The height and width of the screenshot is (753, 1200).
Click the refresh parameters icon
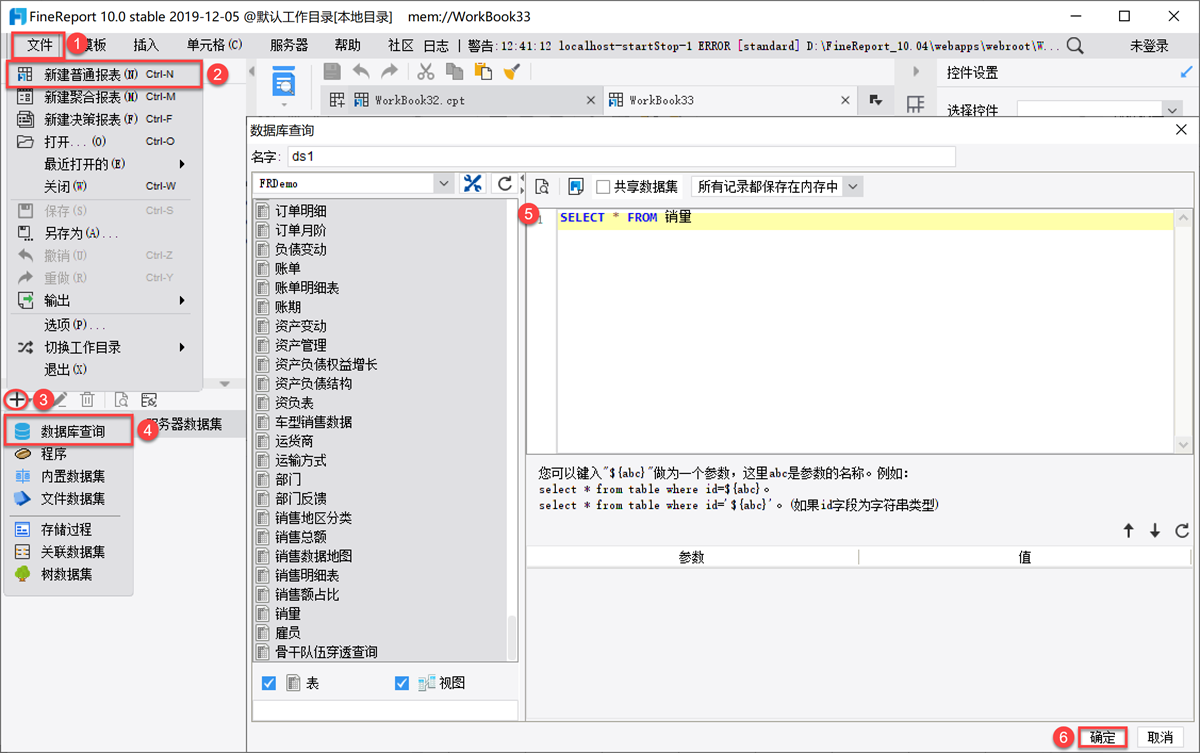pos(1182,531)
